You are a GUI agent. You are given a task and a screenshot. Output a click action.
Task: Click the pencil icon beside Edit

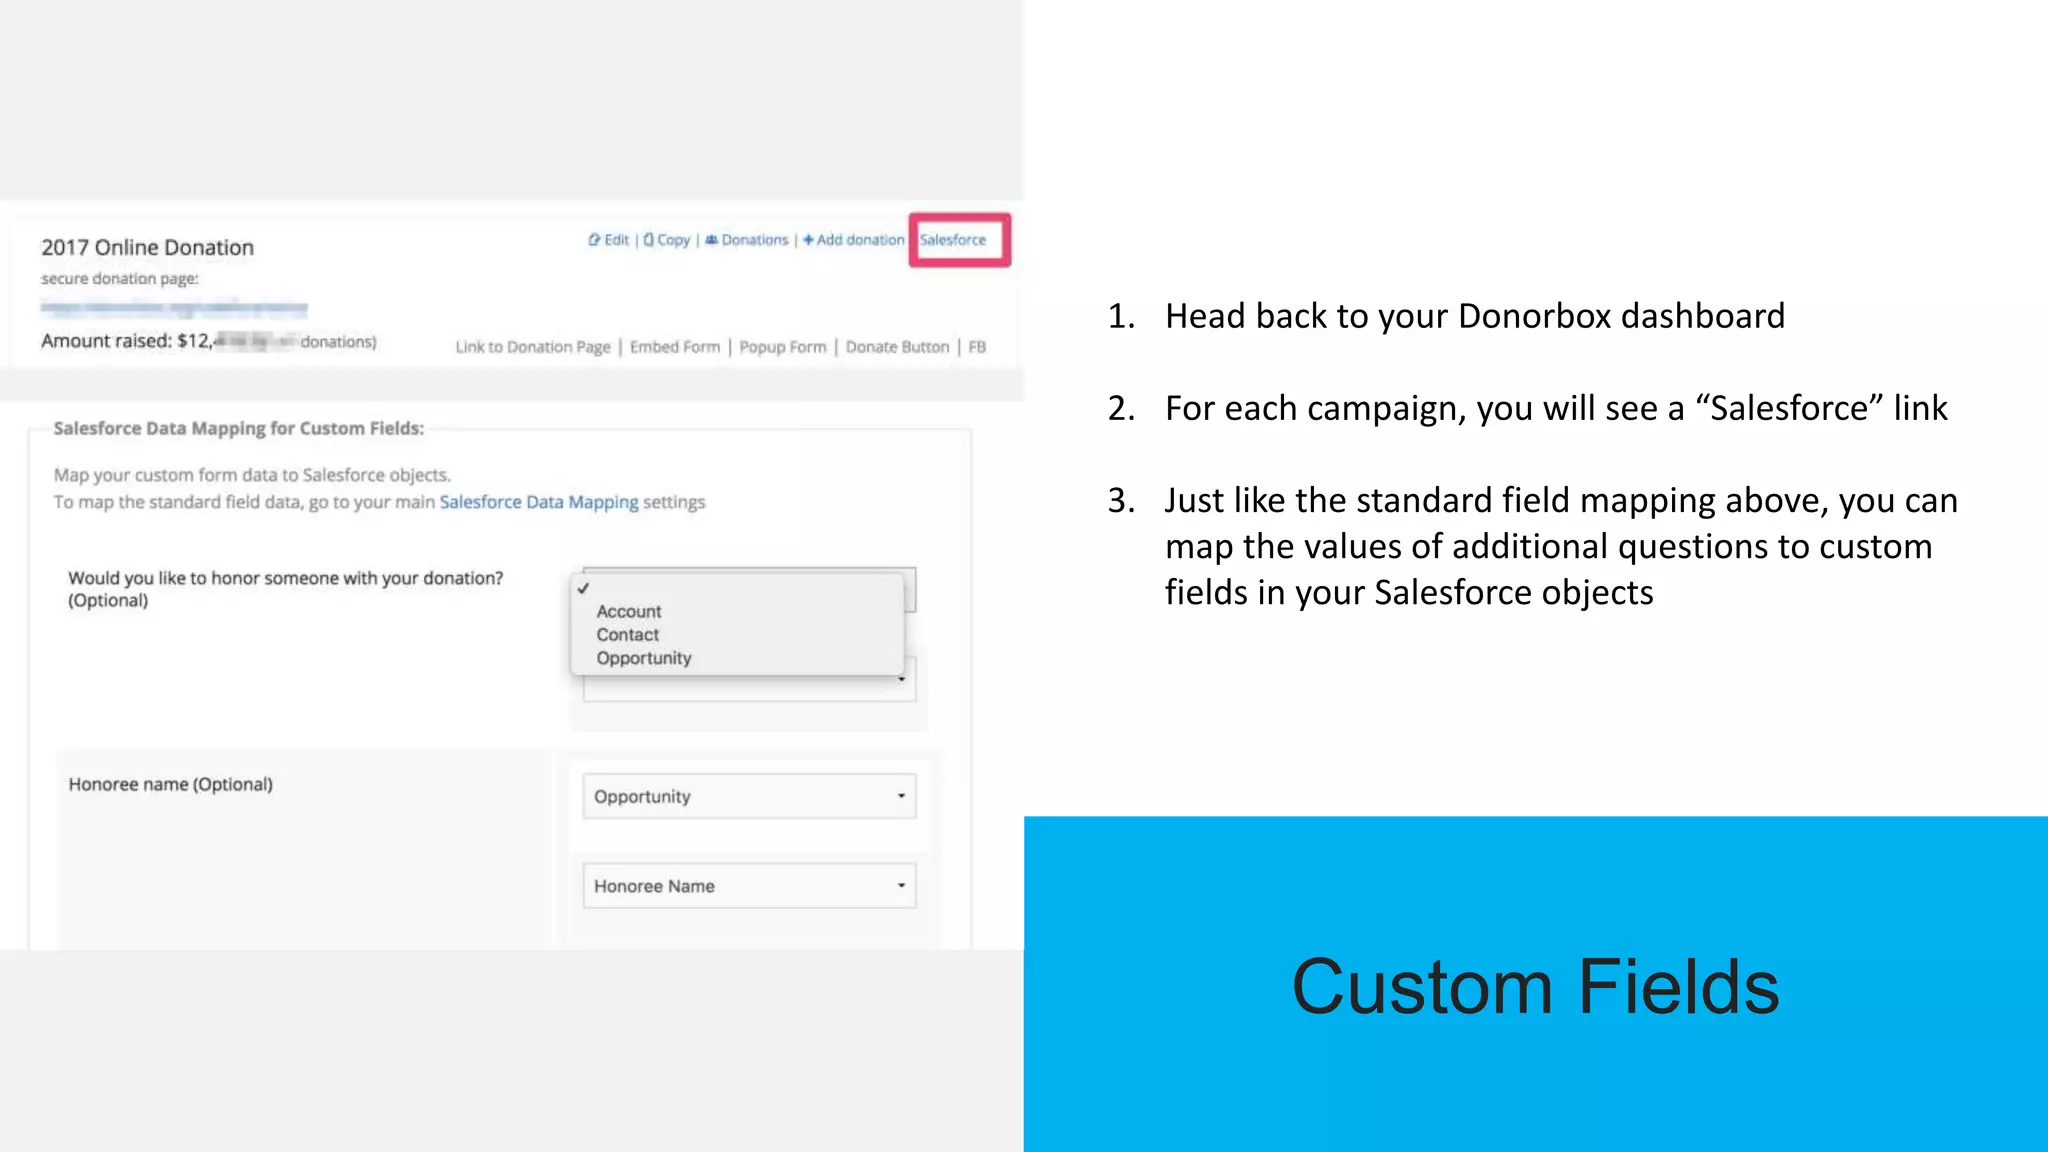tap(594, 240)
